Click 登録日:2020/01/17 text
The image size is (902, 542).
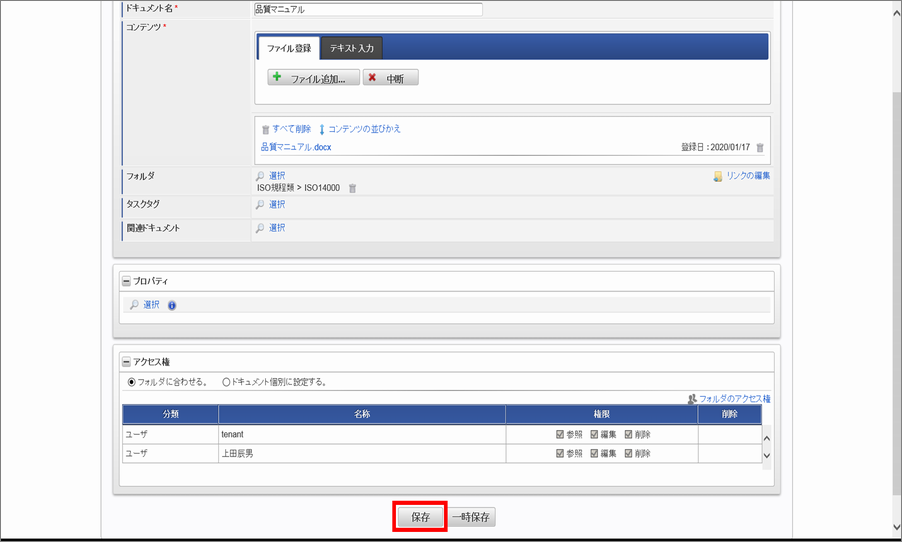[716, 147]
